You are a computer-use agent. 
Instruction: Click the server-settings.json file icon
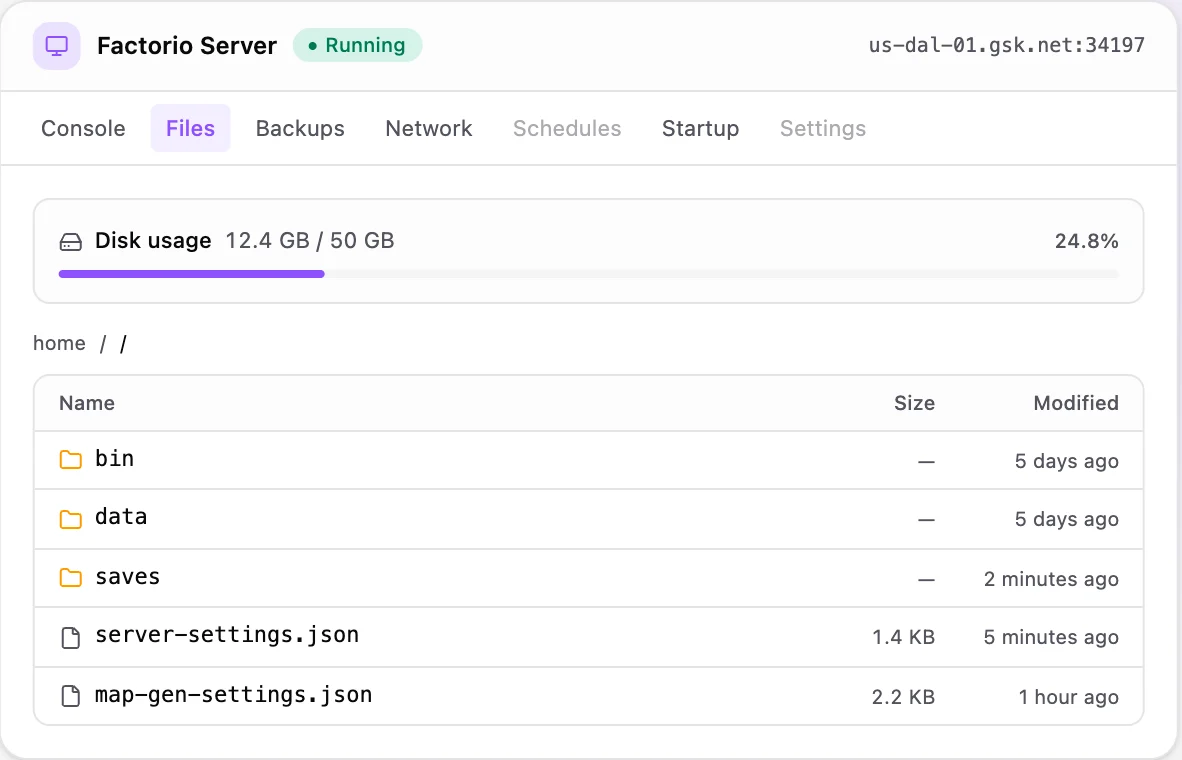70,637
